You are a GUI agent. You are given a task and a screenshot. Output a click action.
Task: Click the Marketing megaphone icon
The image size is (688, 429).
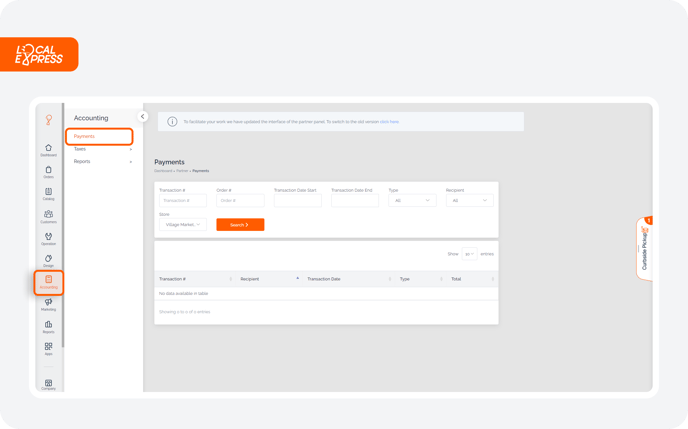[x=48, y=304]
